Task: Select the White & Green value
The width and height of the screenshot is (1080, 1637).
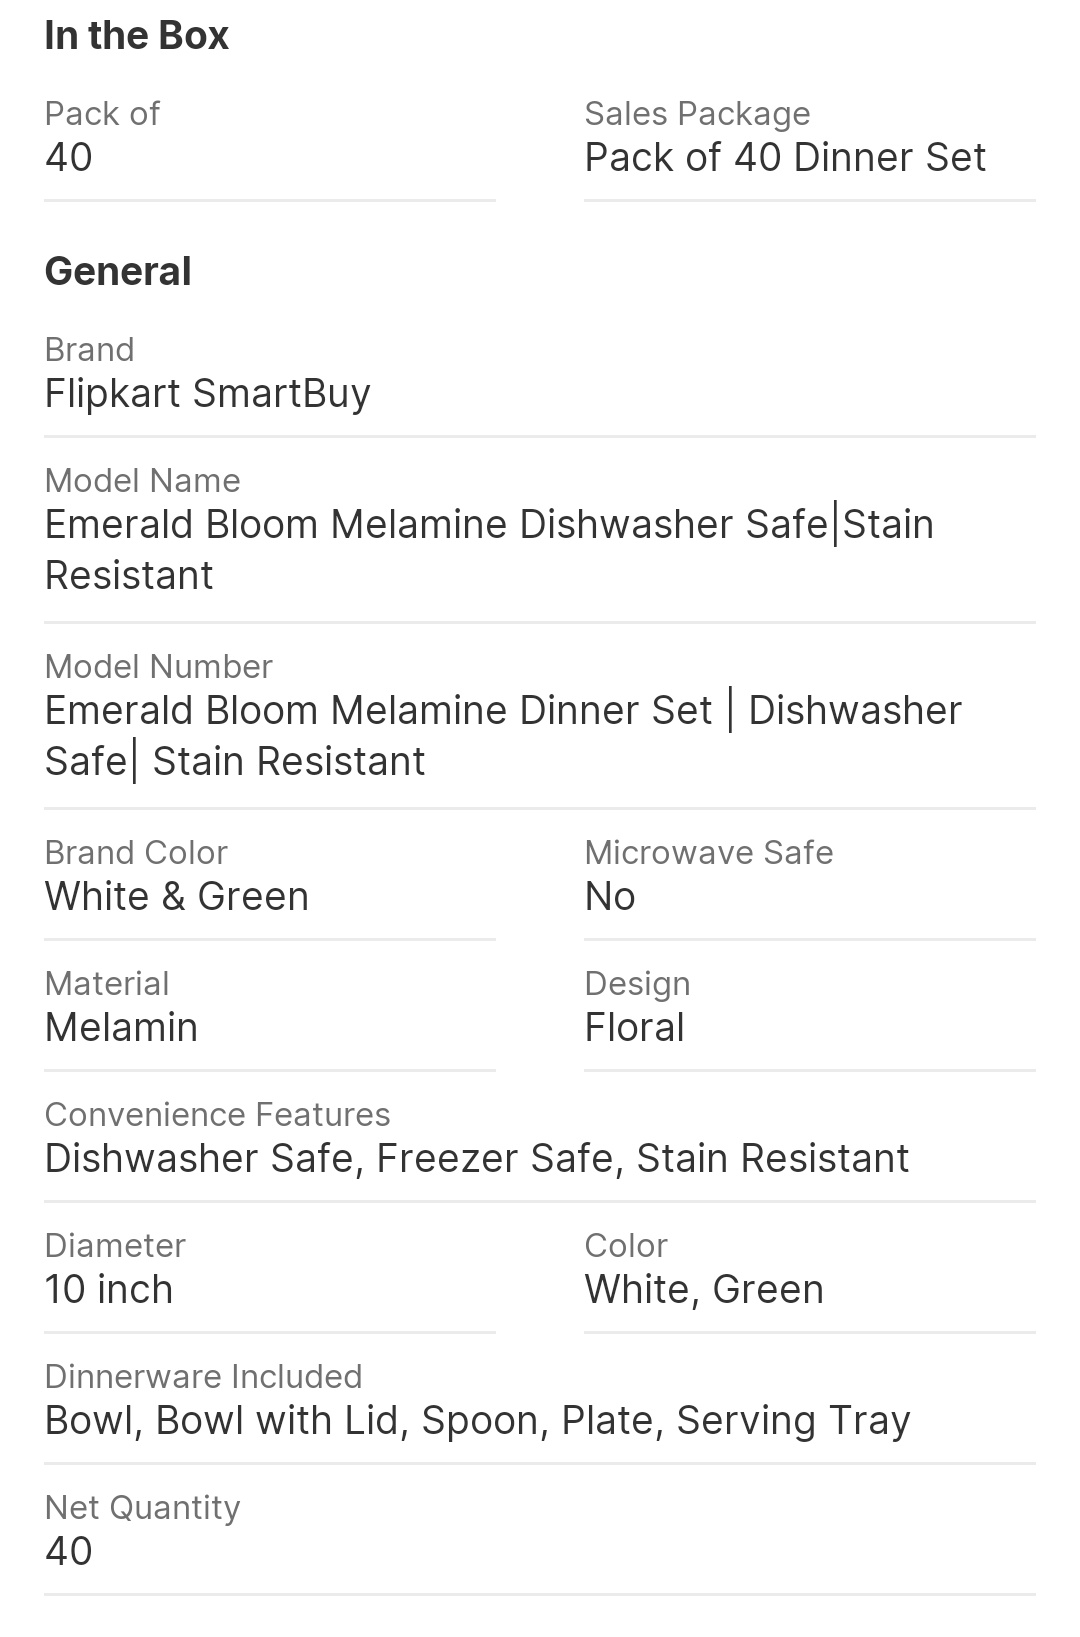Action: 177,897
